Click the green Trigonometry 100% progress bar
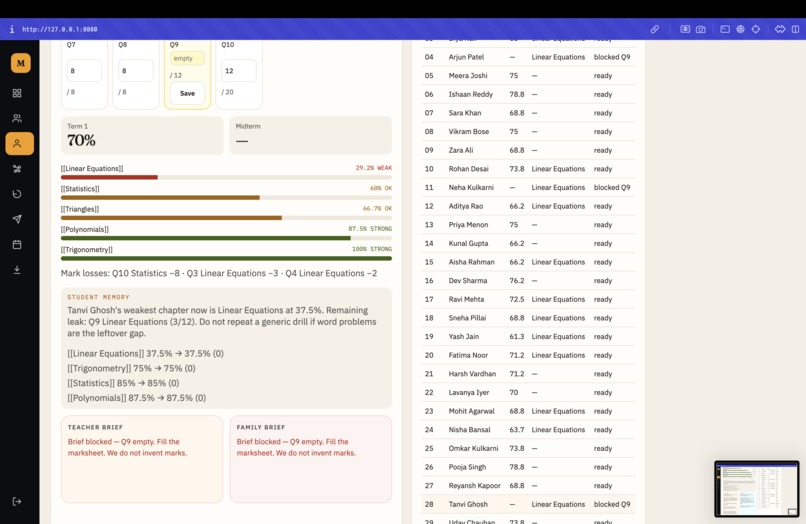Viewport: 806px width, 524px height. tap(226, 259)
